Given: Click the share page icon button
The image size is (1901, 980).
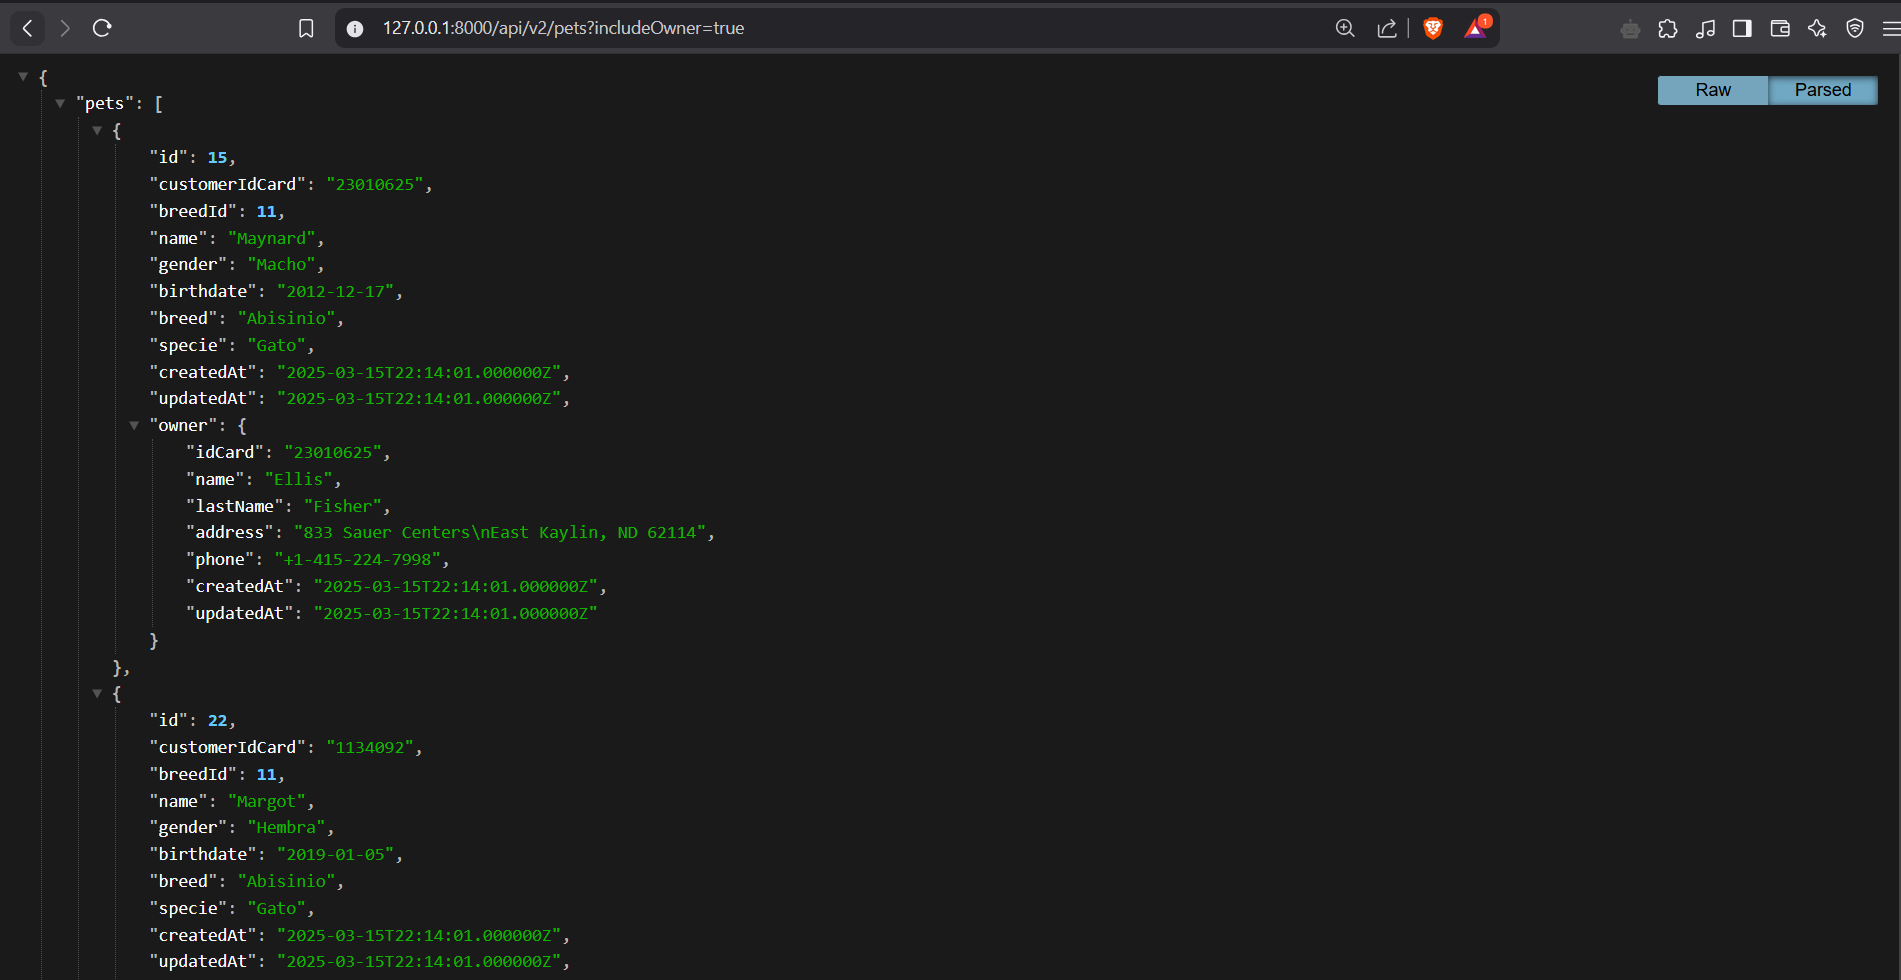Looking at the screenshot, I should (x=1386, y=28).
